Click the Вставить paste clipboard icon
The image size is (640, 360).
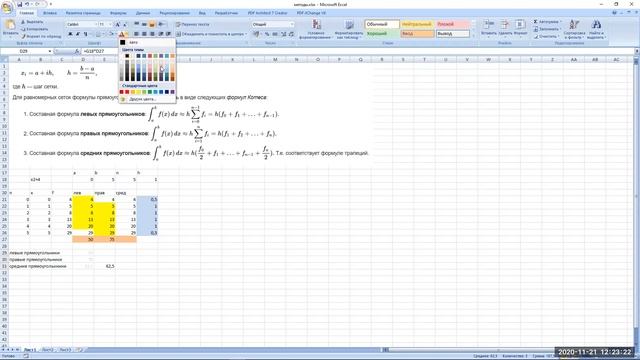click(10, 25)
